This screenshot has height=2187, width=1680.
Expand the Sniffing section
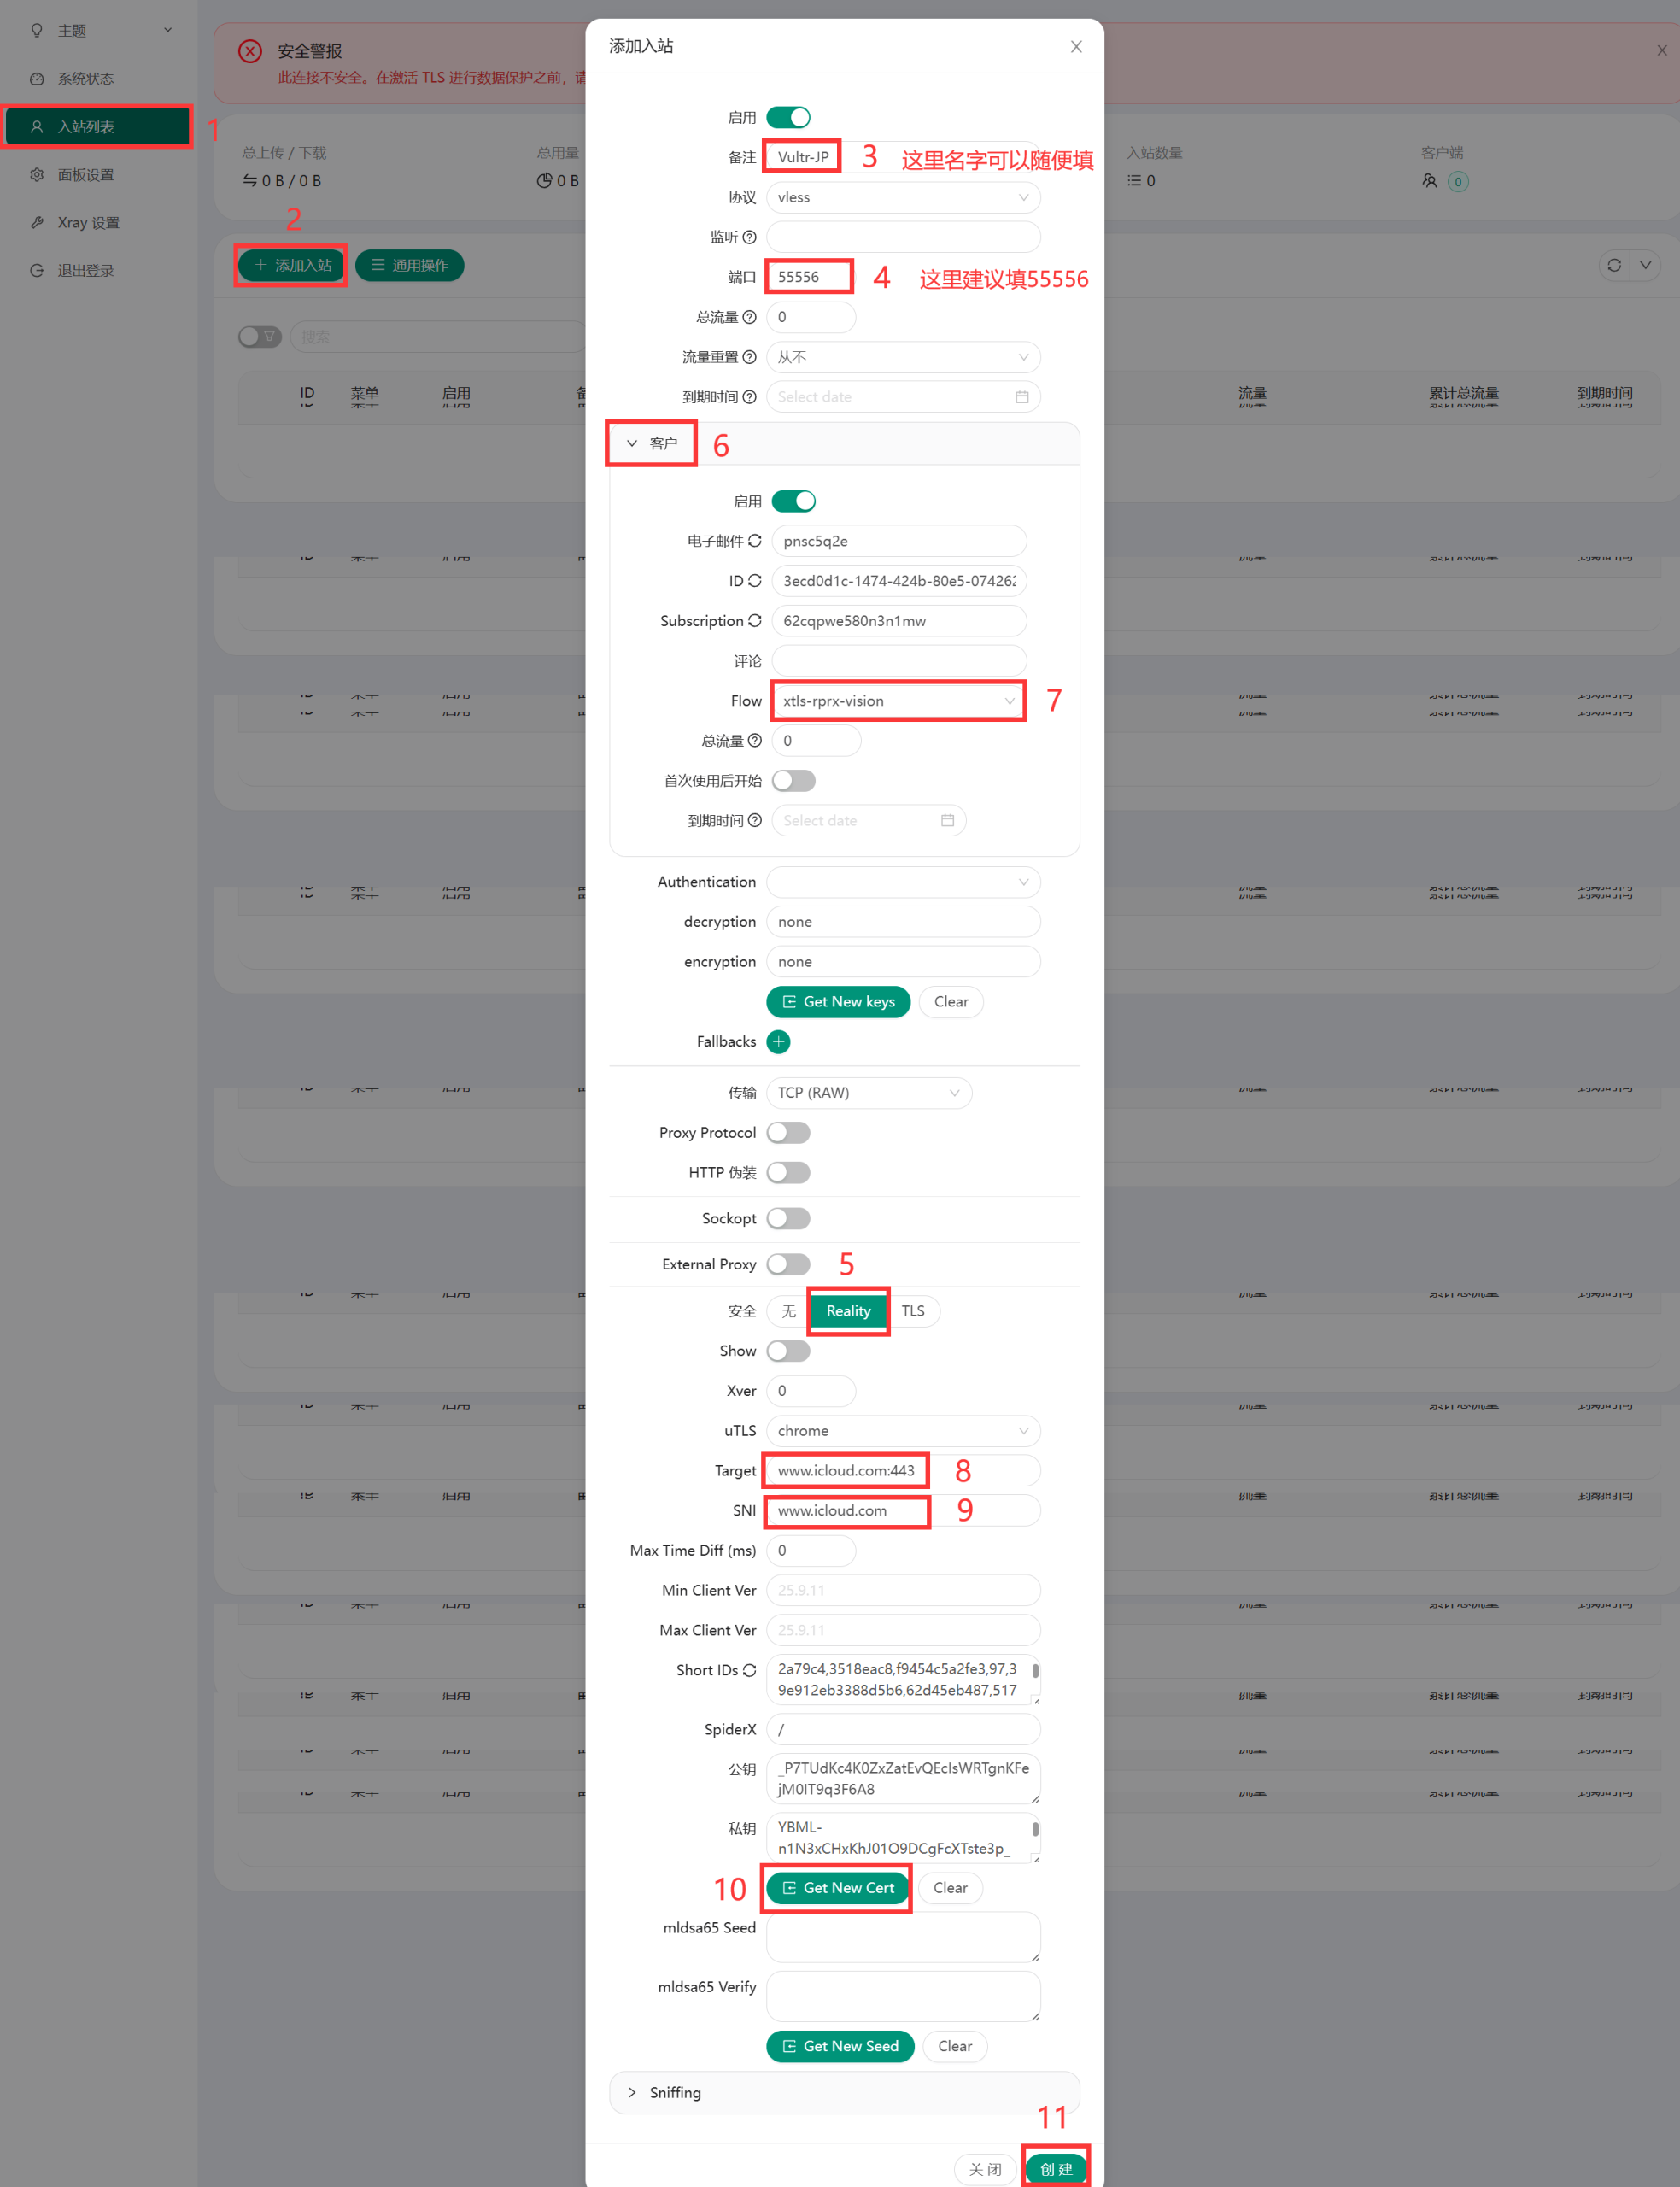675,2092
